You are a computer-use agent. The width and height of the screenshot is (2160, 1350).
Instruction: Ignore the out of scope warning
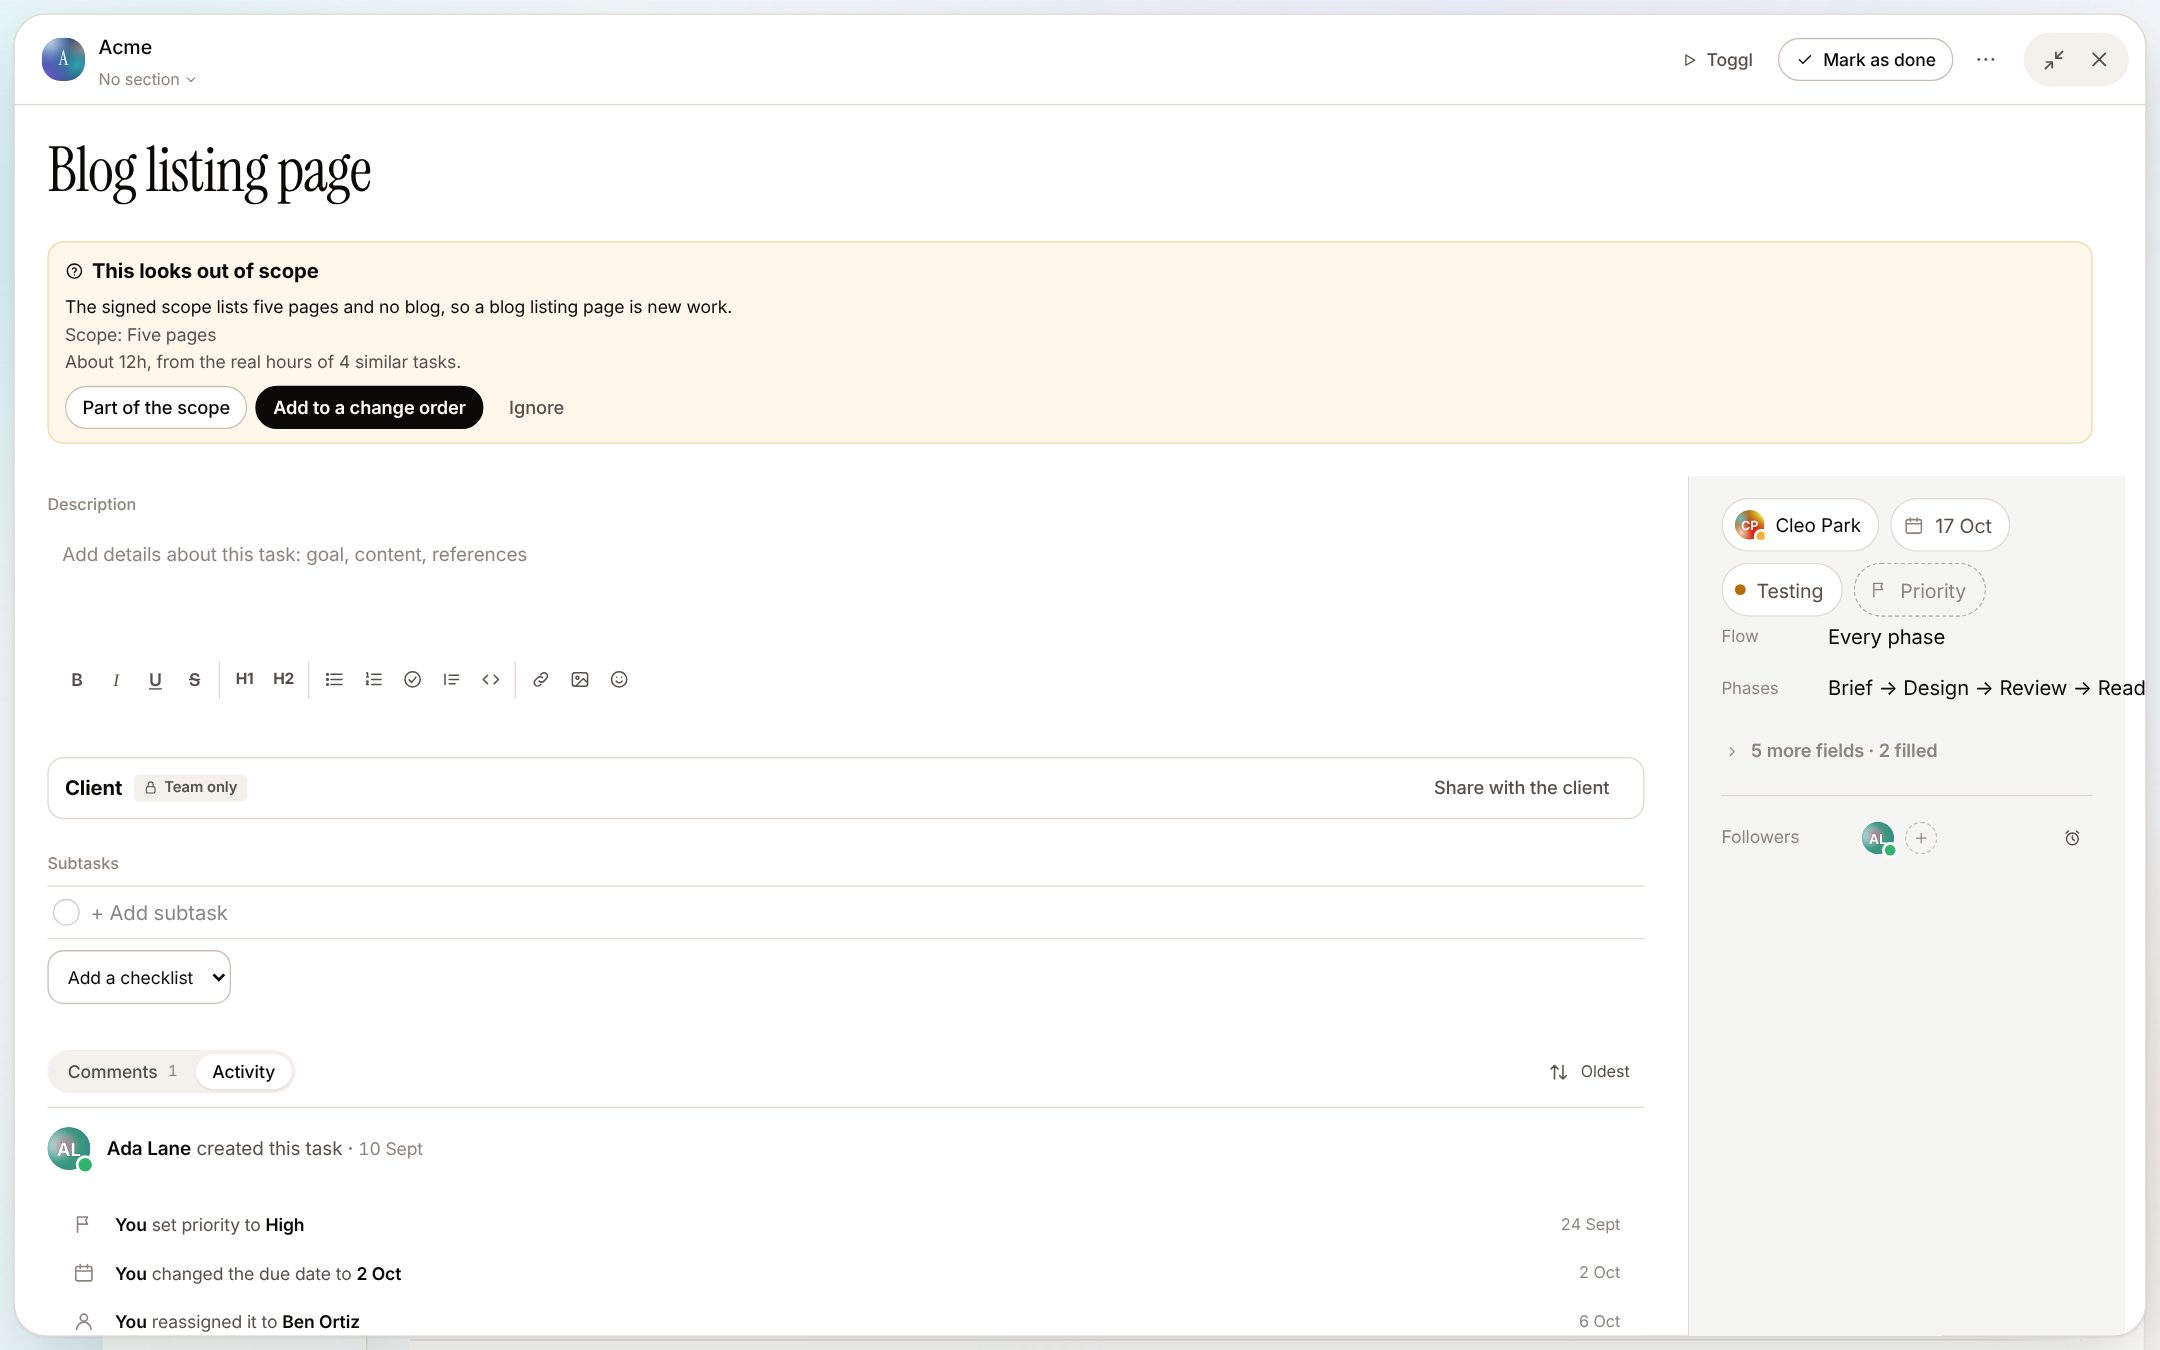536,408
